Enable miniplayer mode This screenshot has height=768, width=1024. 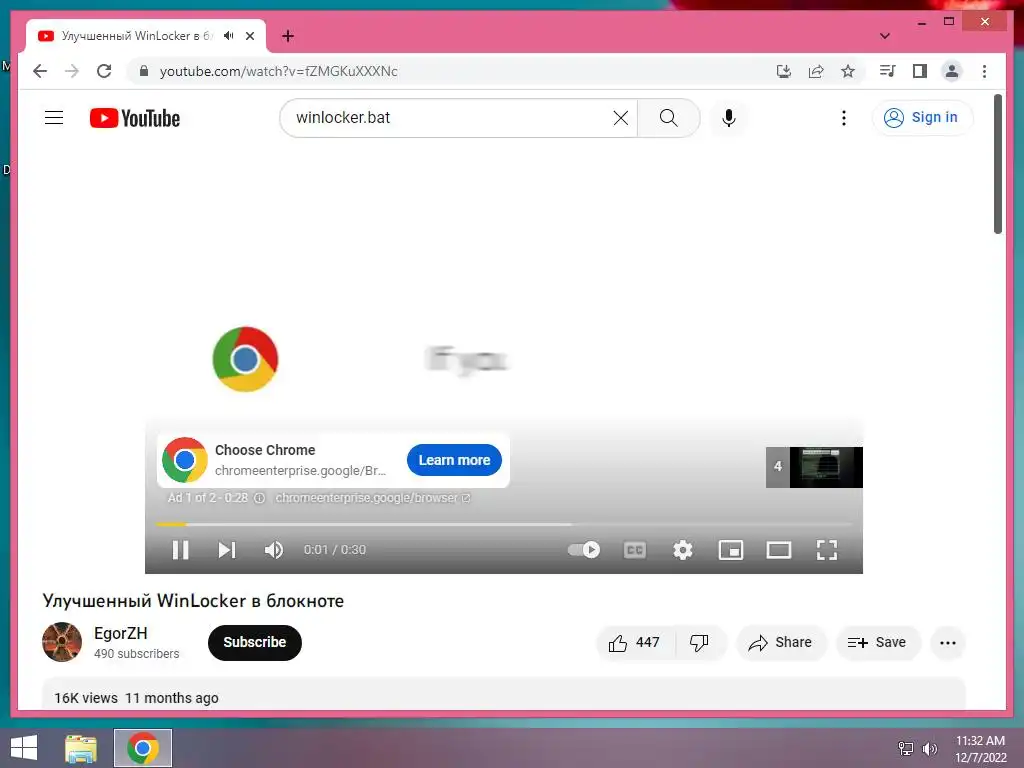click(x=731, y=550)
